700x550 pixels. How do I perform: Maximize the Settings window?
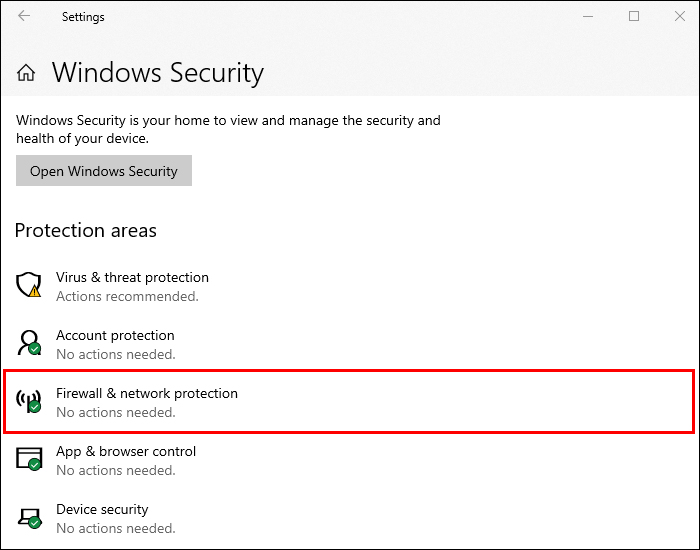[x=634, y=17]
